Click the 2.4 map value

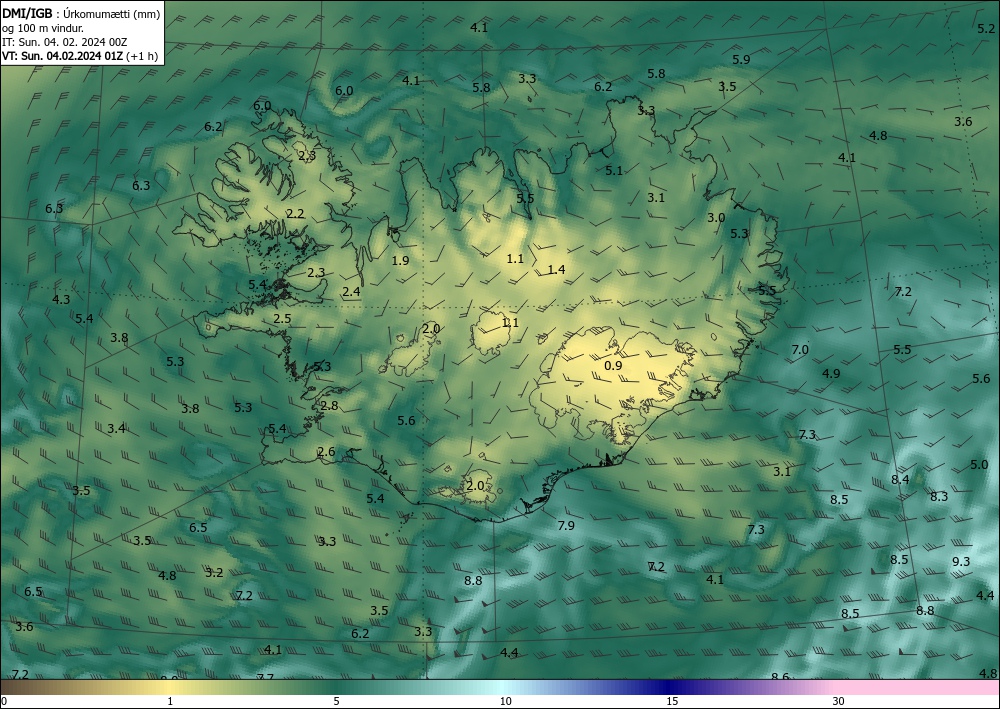click(351, 292)
